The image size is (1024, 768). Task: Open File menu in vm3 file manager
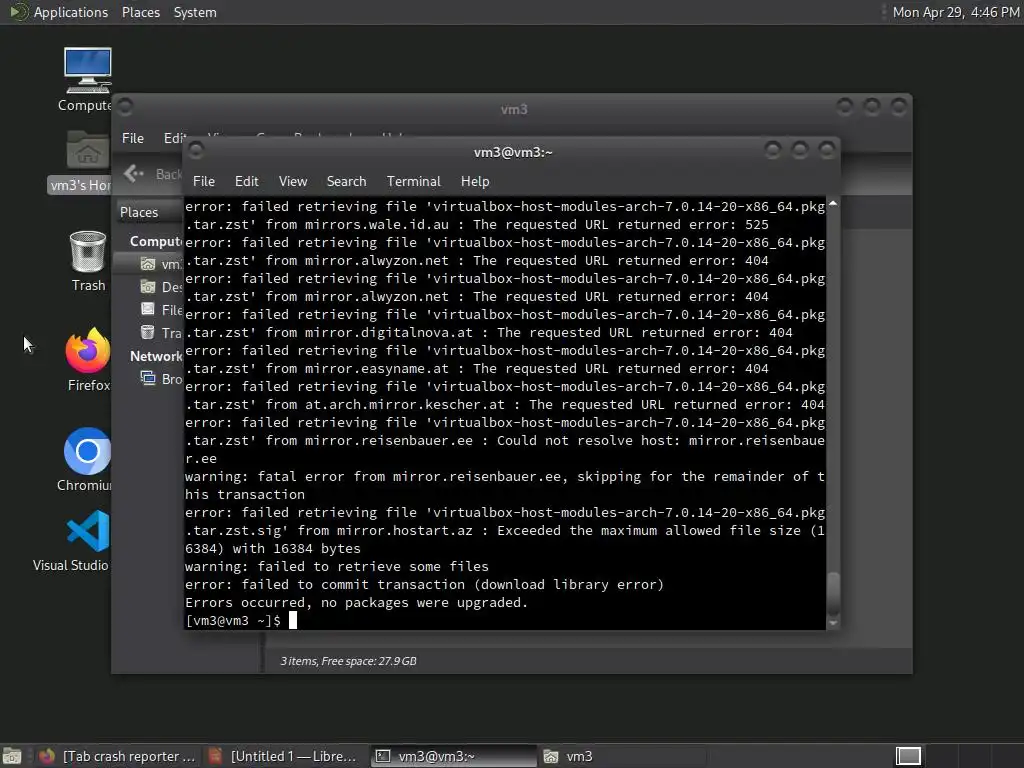[x=133, y=138]
